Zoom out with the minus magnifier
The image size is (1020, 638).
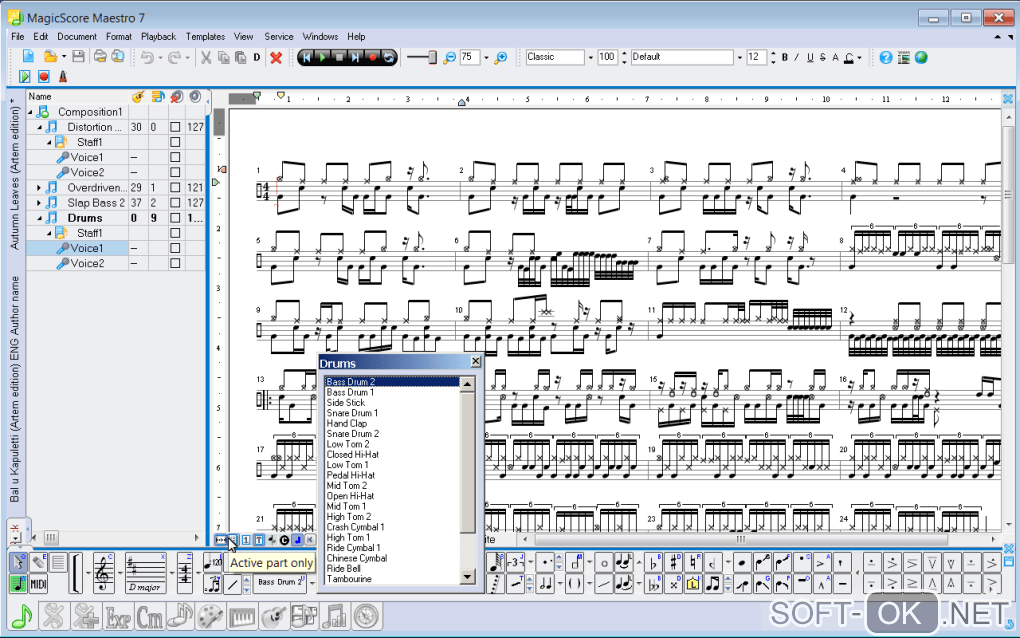pyautogui.click(x=449, y=58)
